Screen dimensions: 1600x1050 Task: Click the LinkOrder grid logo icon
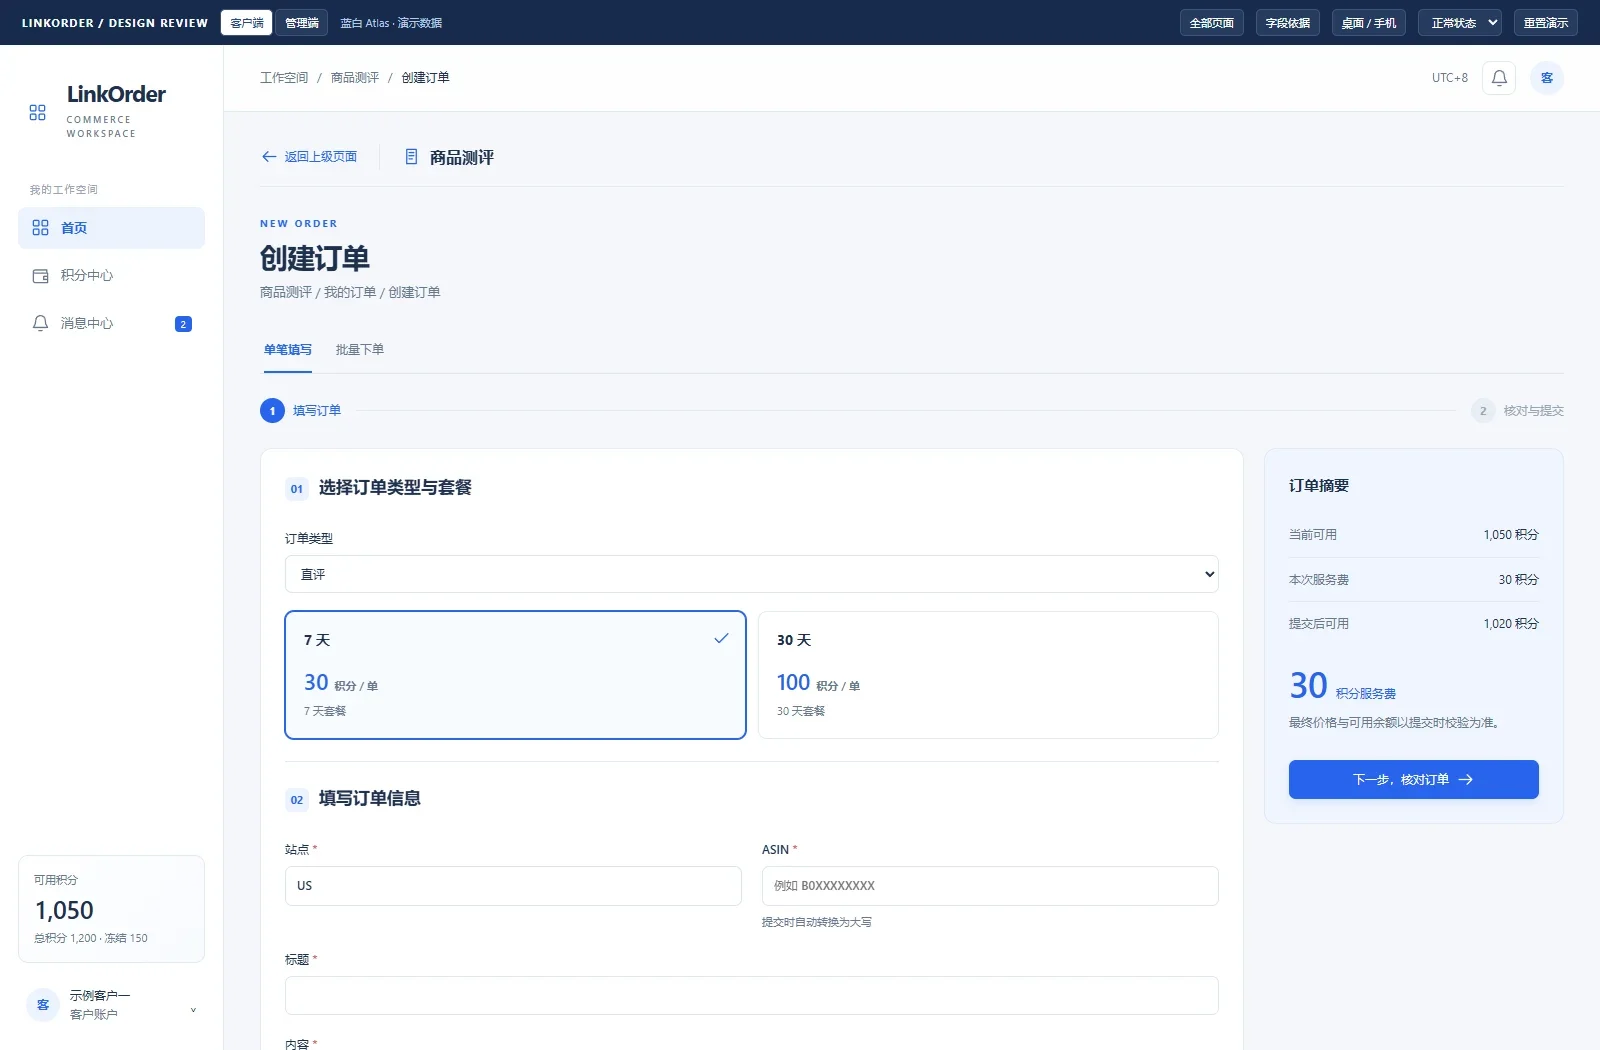coord(38,113)
